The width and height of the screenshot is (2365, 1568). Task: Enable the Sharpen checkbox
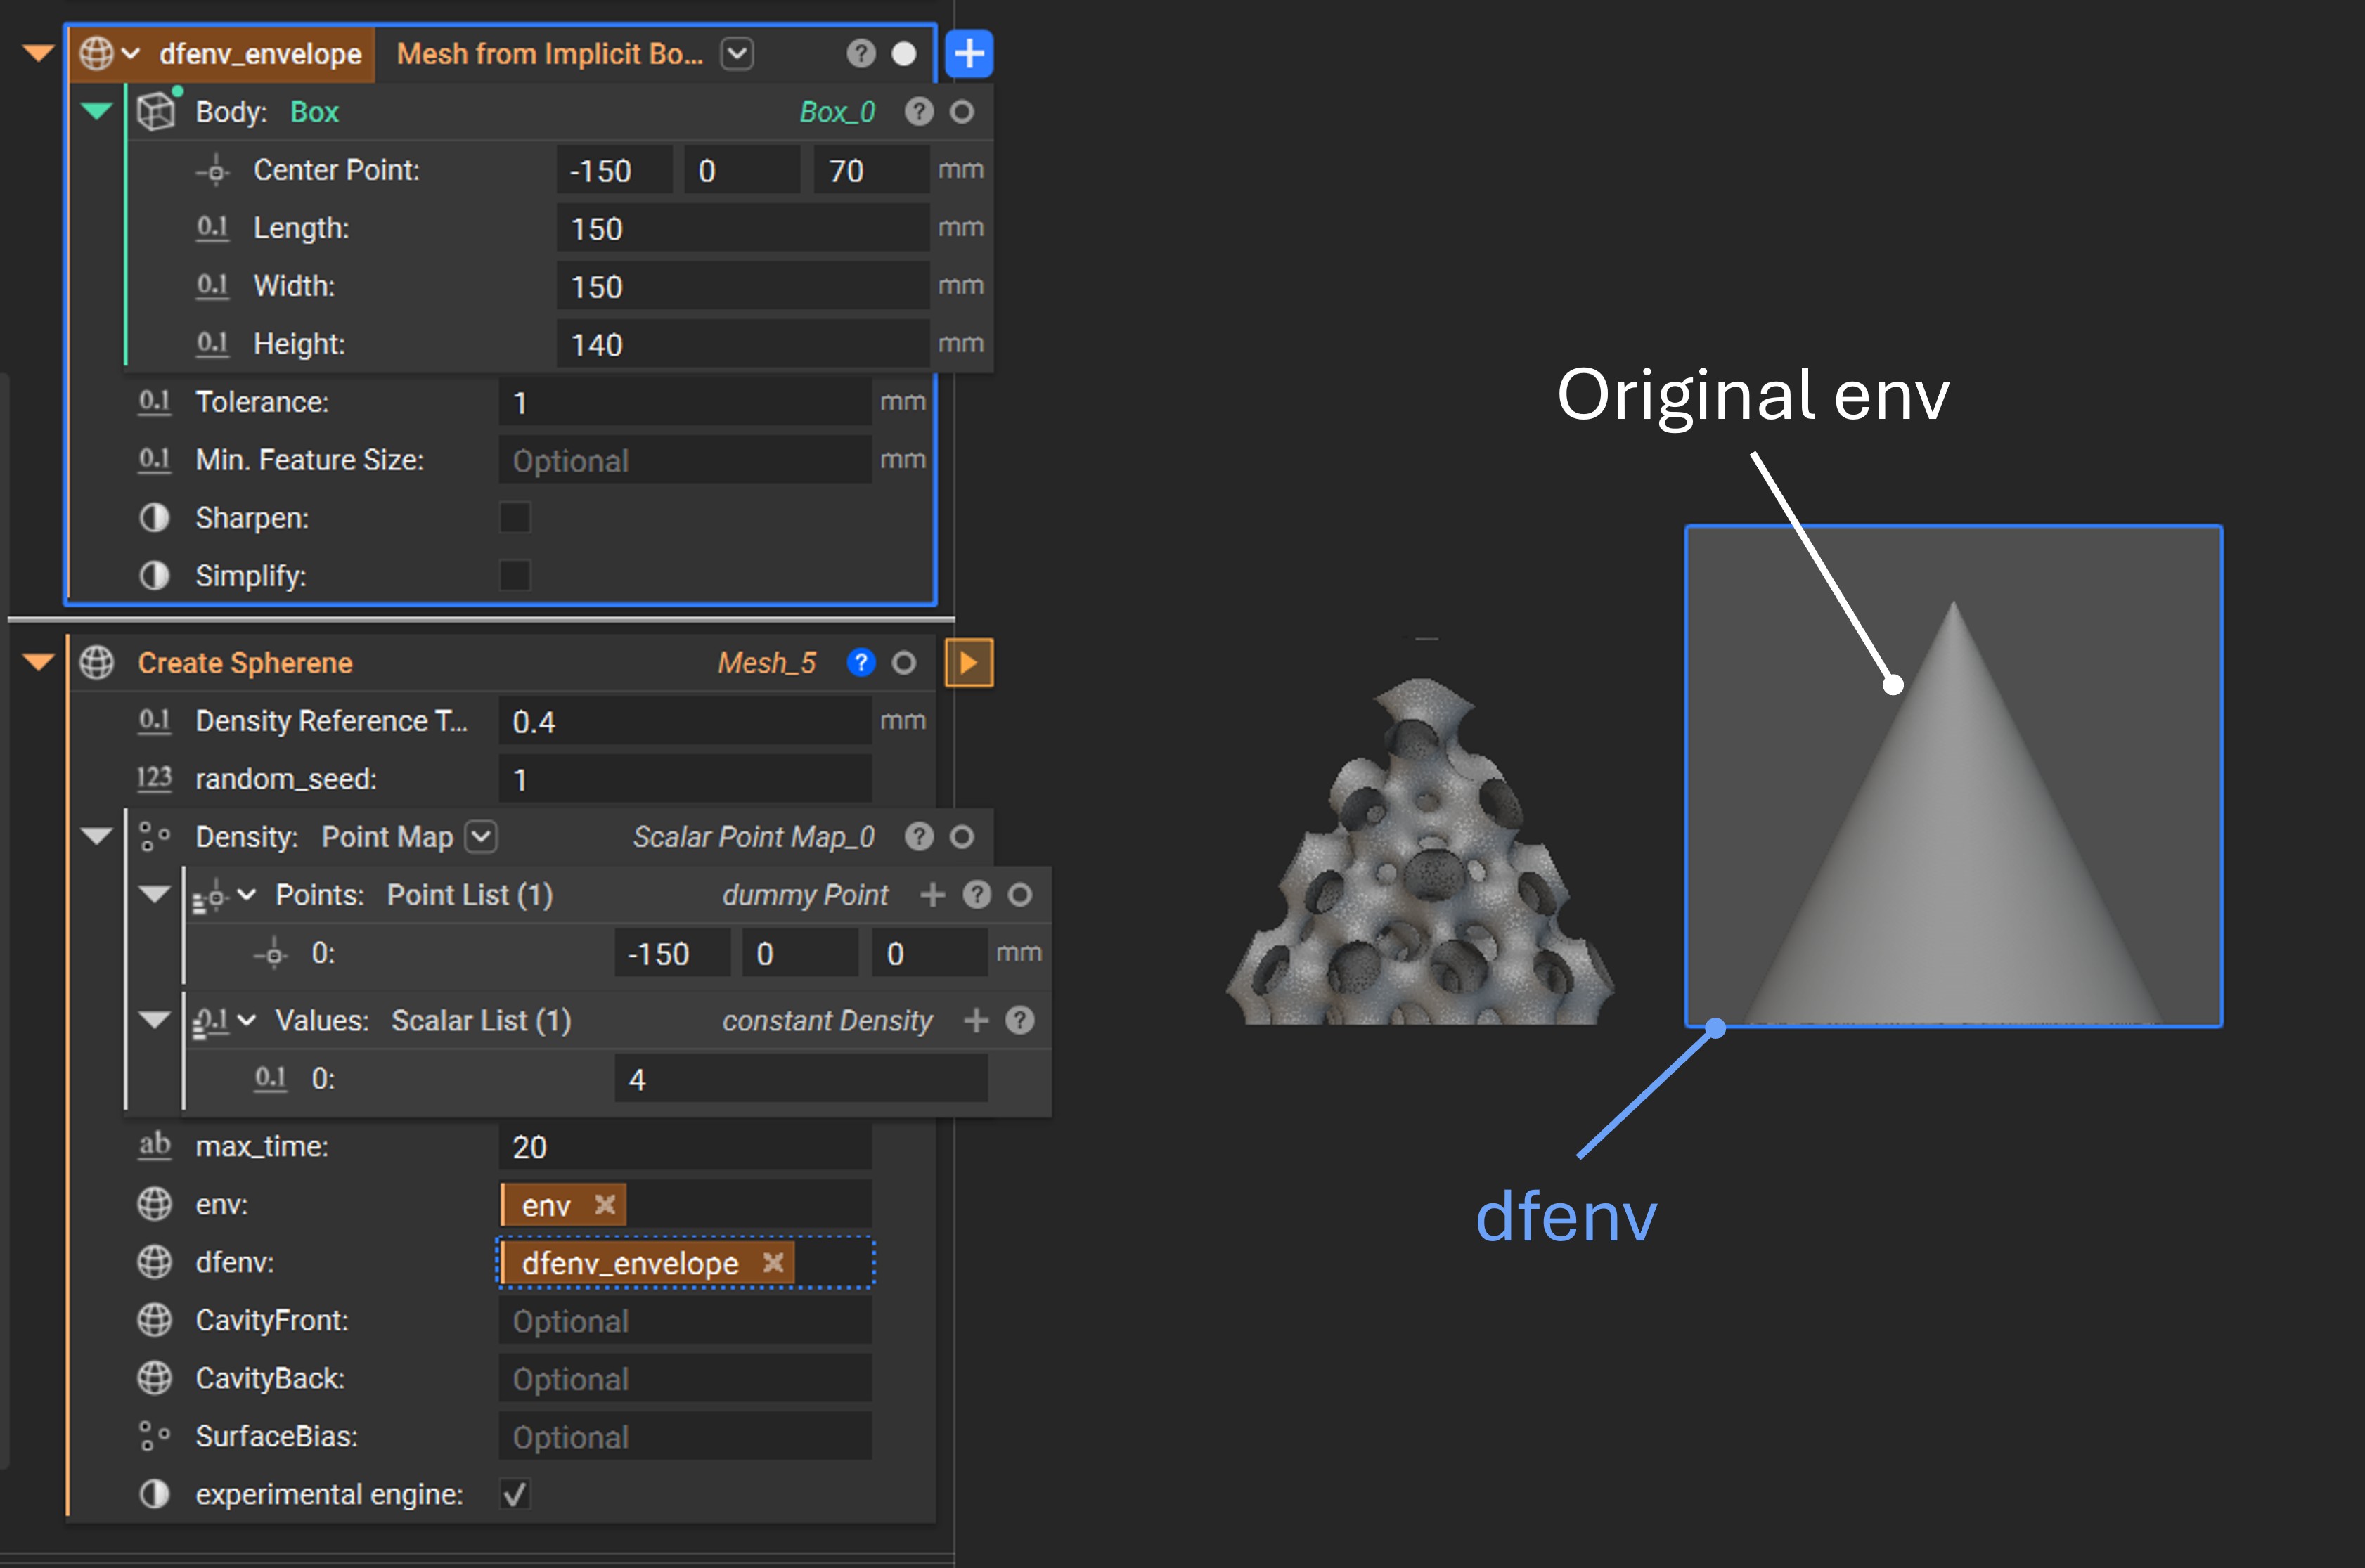[515, 518]
